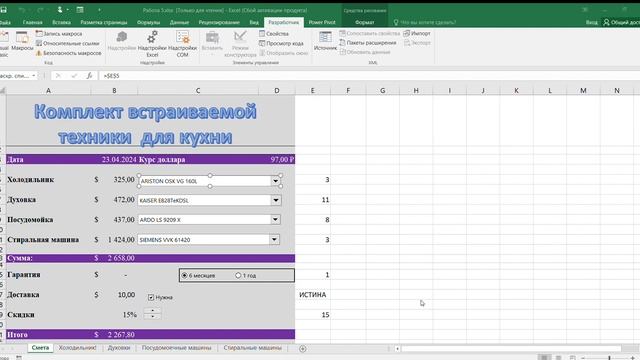Click the formula bar cancel X icon
Screen dimensions: 640x360
(x=58, y=76)
